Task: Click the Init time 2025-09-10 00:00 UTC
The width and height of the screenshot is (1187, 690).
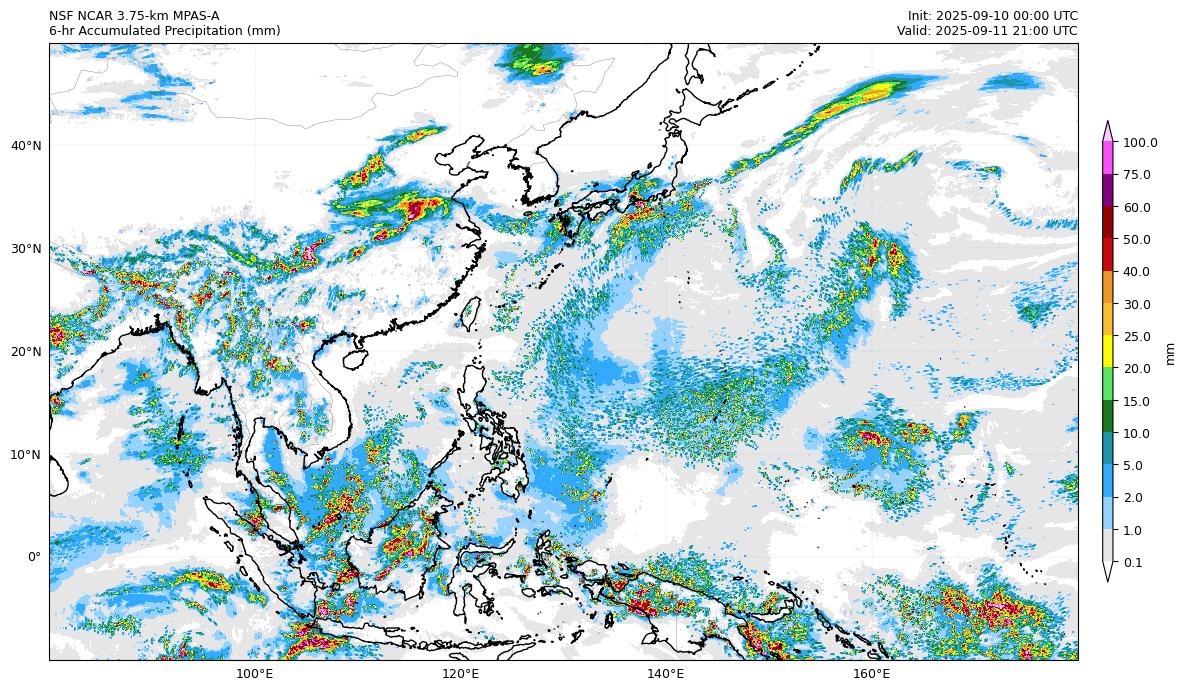Action: 992,16
